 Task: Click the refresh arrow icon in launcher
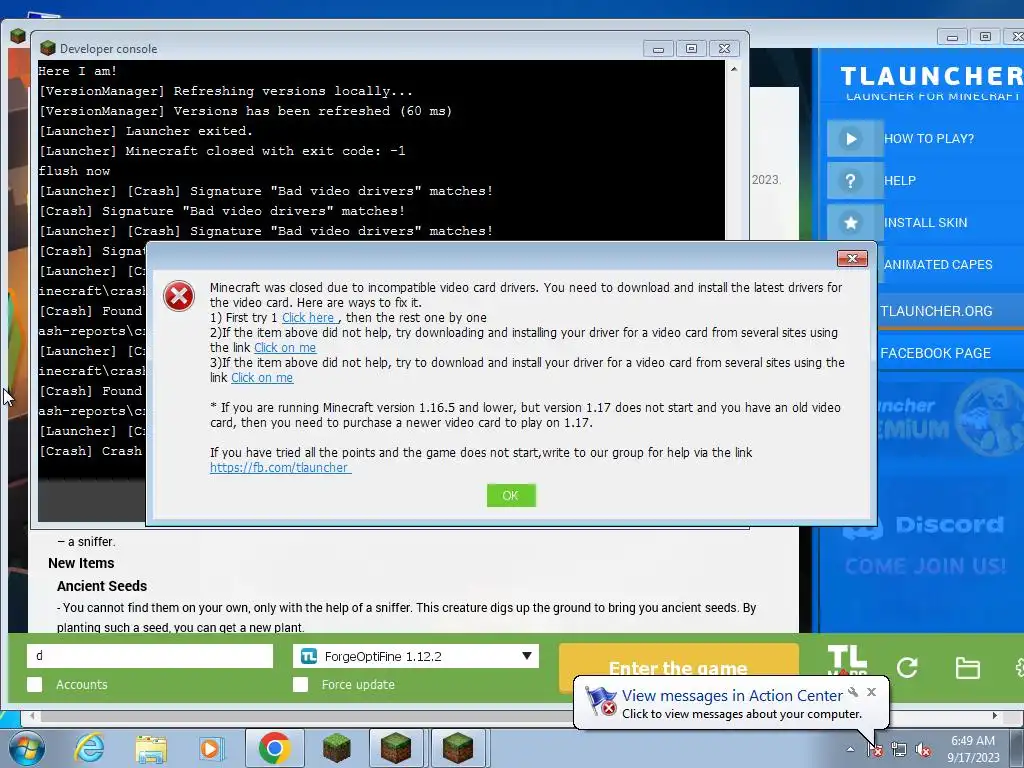[x=907, y=667]
